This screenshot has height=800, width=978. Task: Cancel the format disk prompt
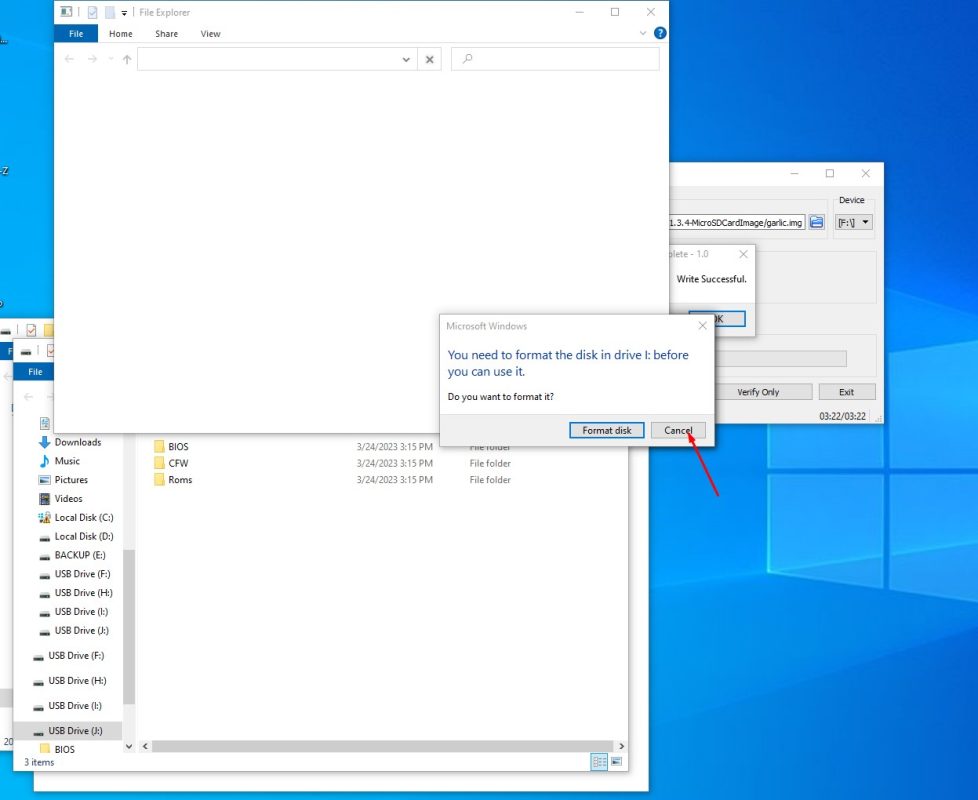coord(678,430)
